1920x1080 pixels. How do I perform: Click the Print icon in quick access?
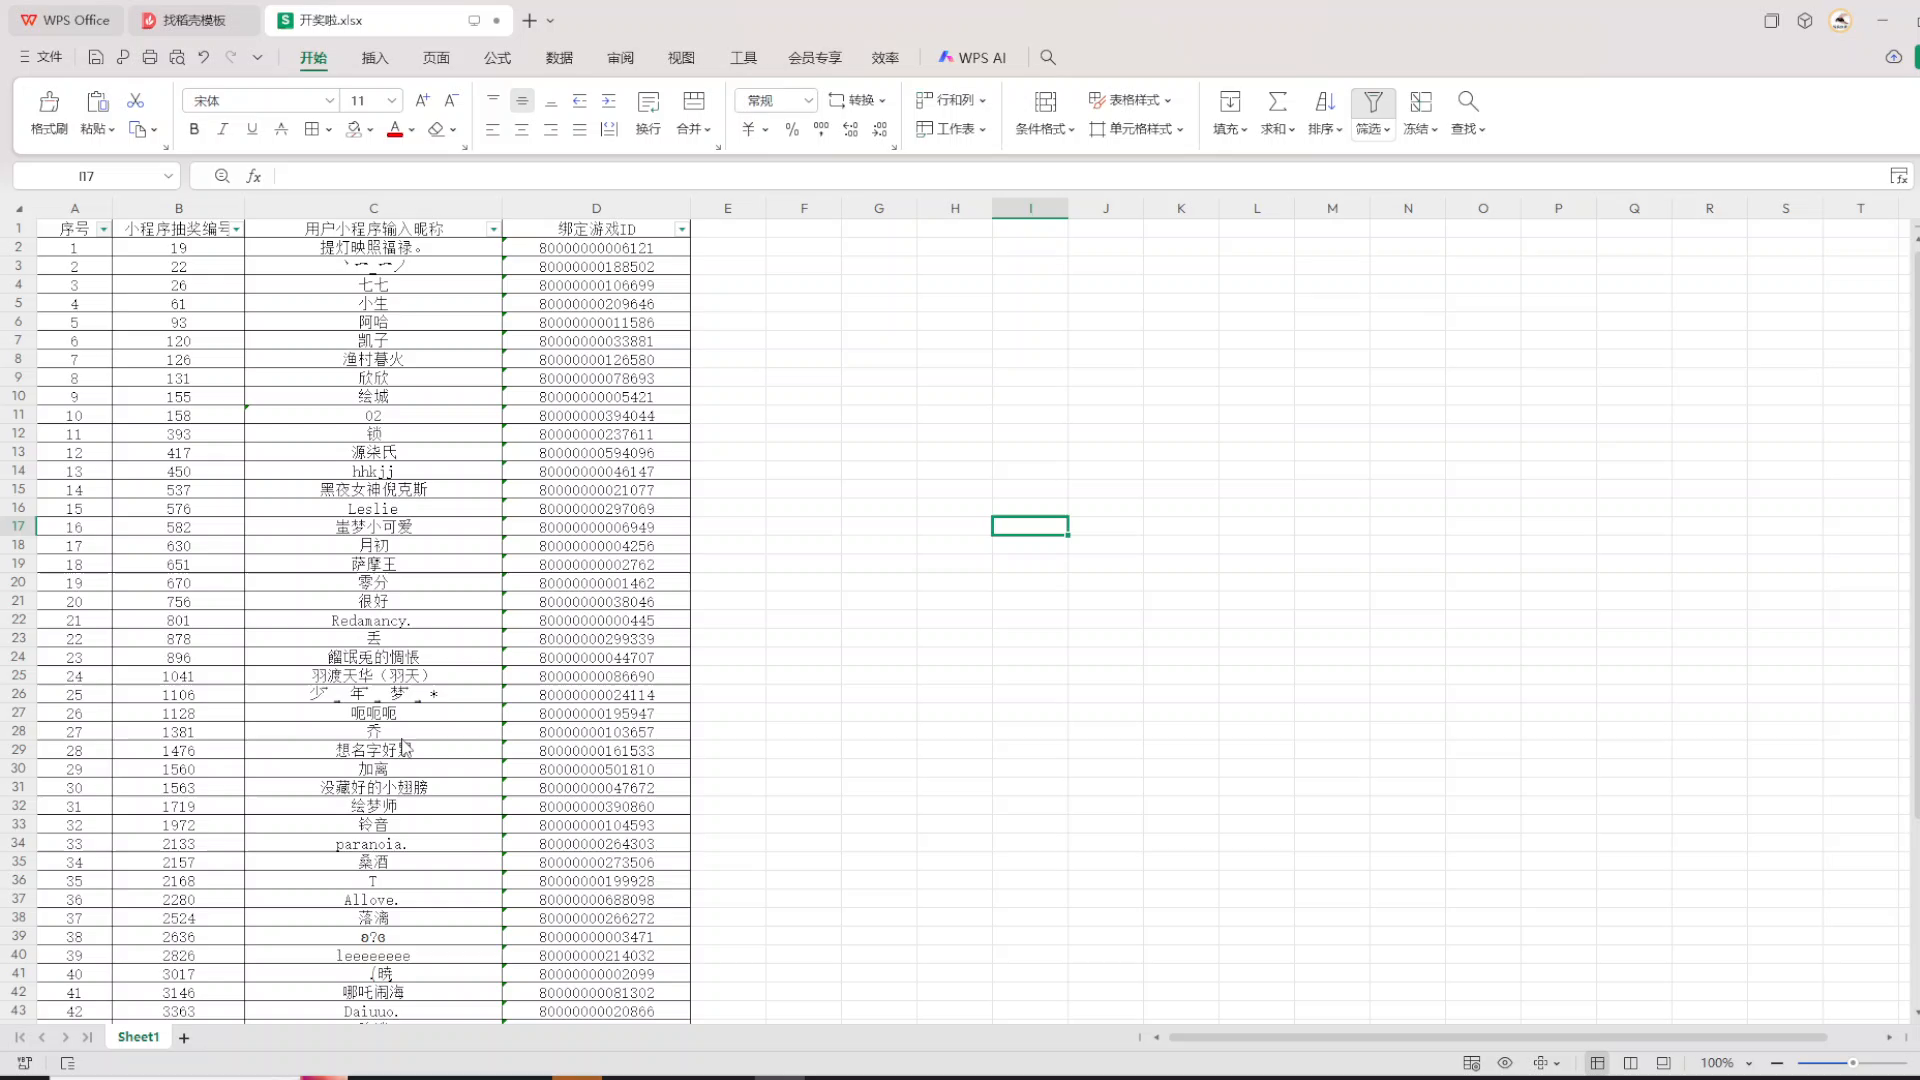coord(150,58)
